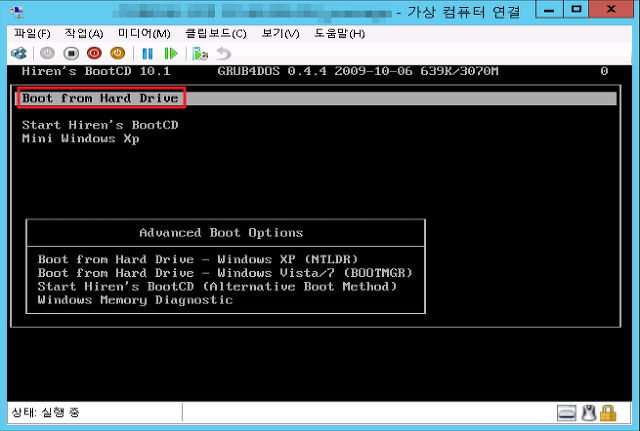Click the Advanced Boot Options heading
Screen dimensions: 640x431
tap(221, 233)
